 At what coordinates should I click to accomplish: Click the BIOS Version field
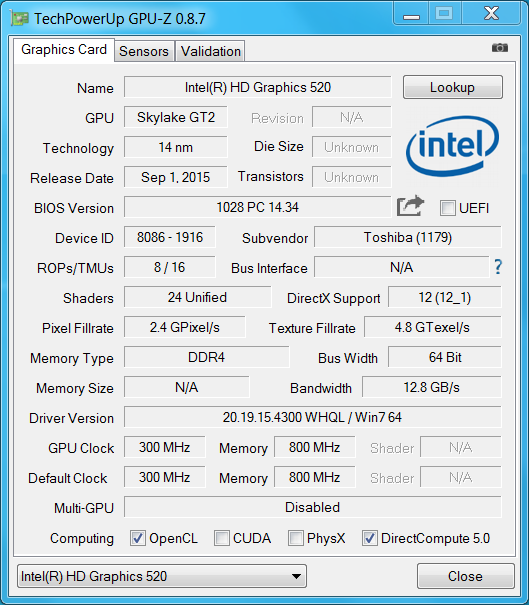click(x=258, y=207)
